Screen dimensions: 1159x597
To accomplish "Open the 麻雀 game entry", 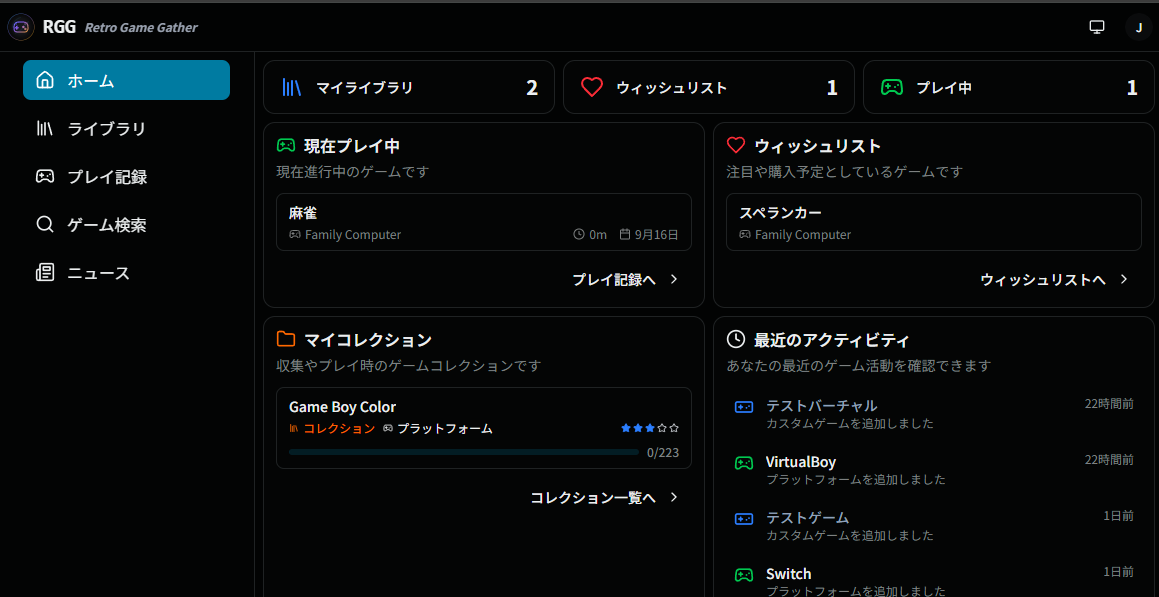I will 483,222.
